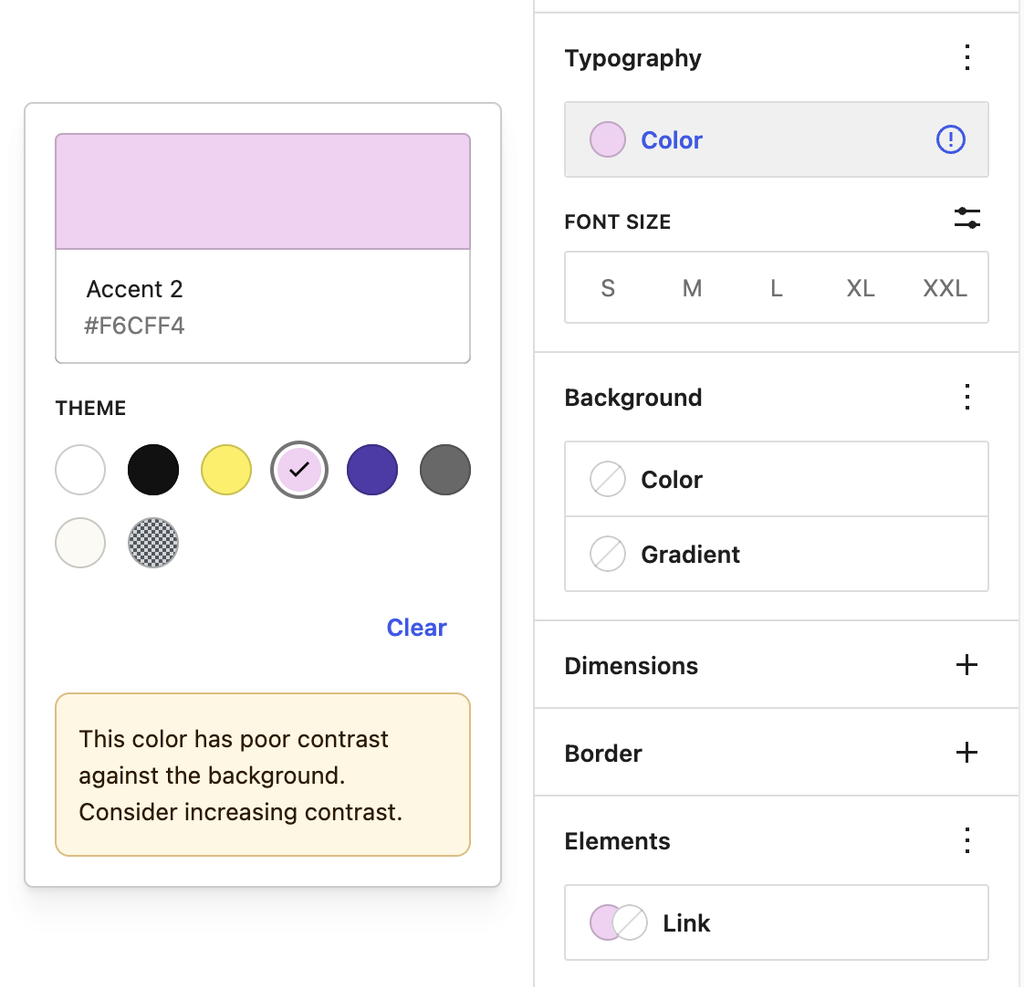The width and height of the screenshot is (1024, 987).
Task: Expand Border with plus icon
Action: pos(967,752)
